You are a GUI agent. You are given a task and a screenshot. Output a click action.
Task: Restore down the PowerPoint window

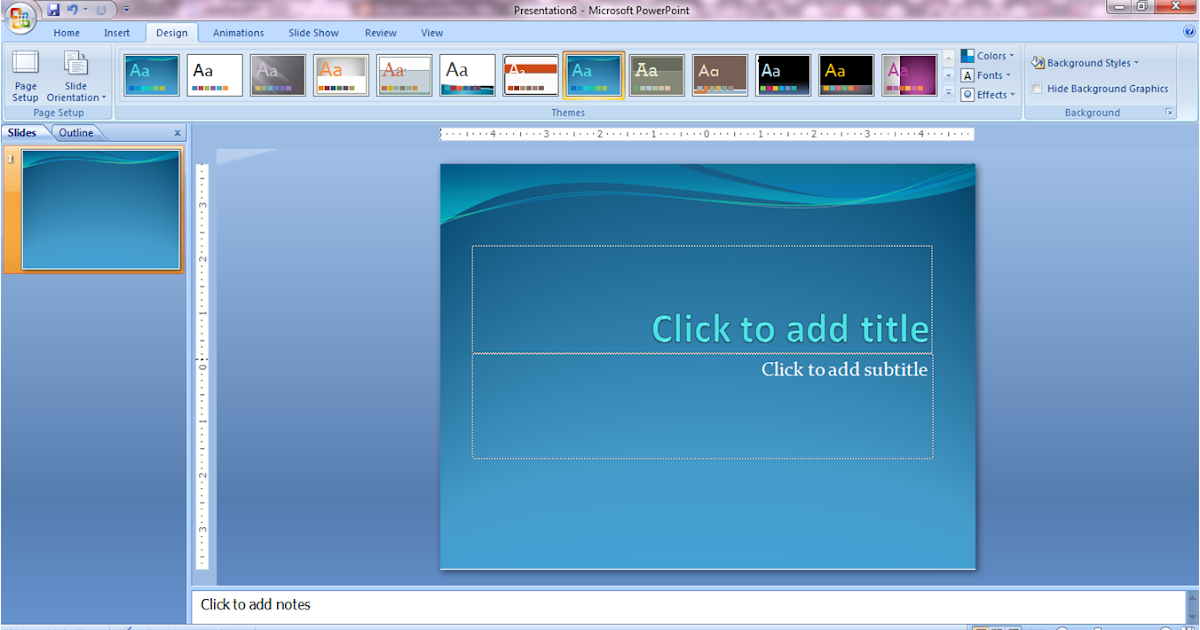pyautogui.click(x=1142, y=6)
